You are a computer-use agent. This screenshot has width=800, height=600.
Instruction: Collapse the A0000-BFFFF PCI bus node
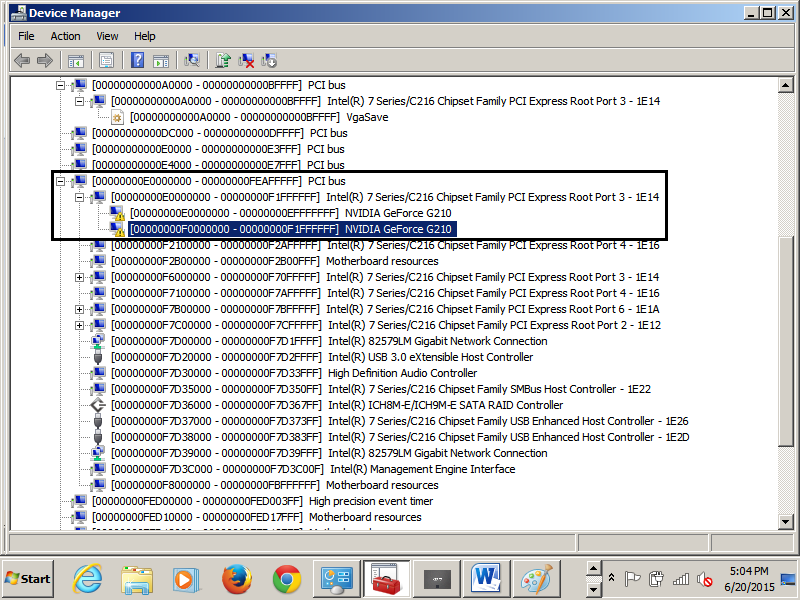click(60, 85)
